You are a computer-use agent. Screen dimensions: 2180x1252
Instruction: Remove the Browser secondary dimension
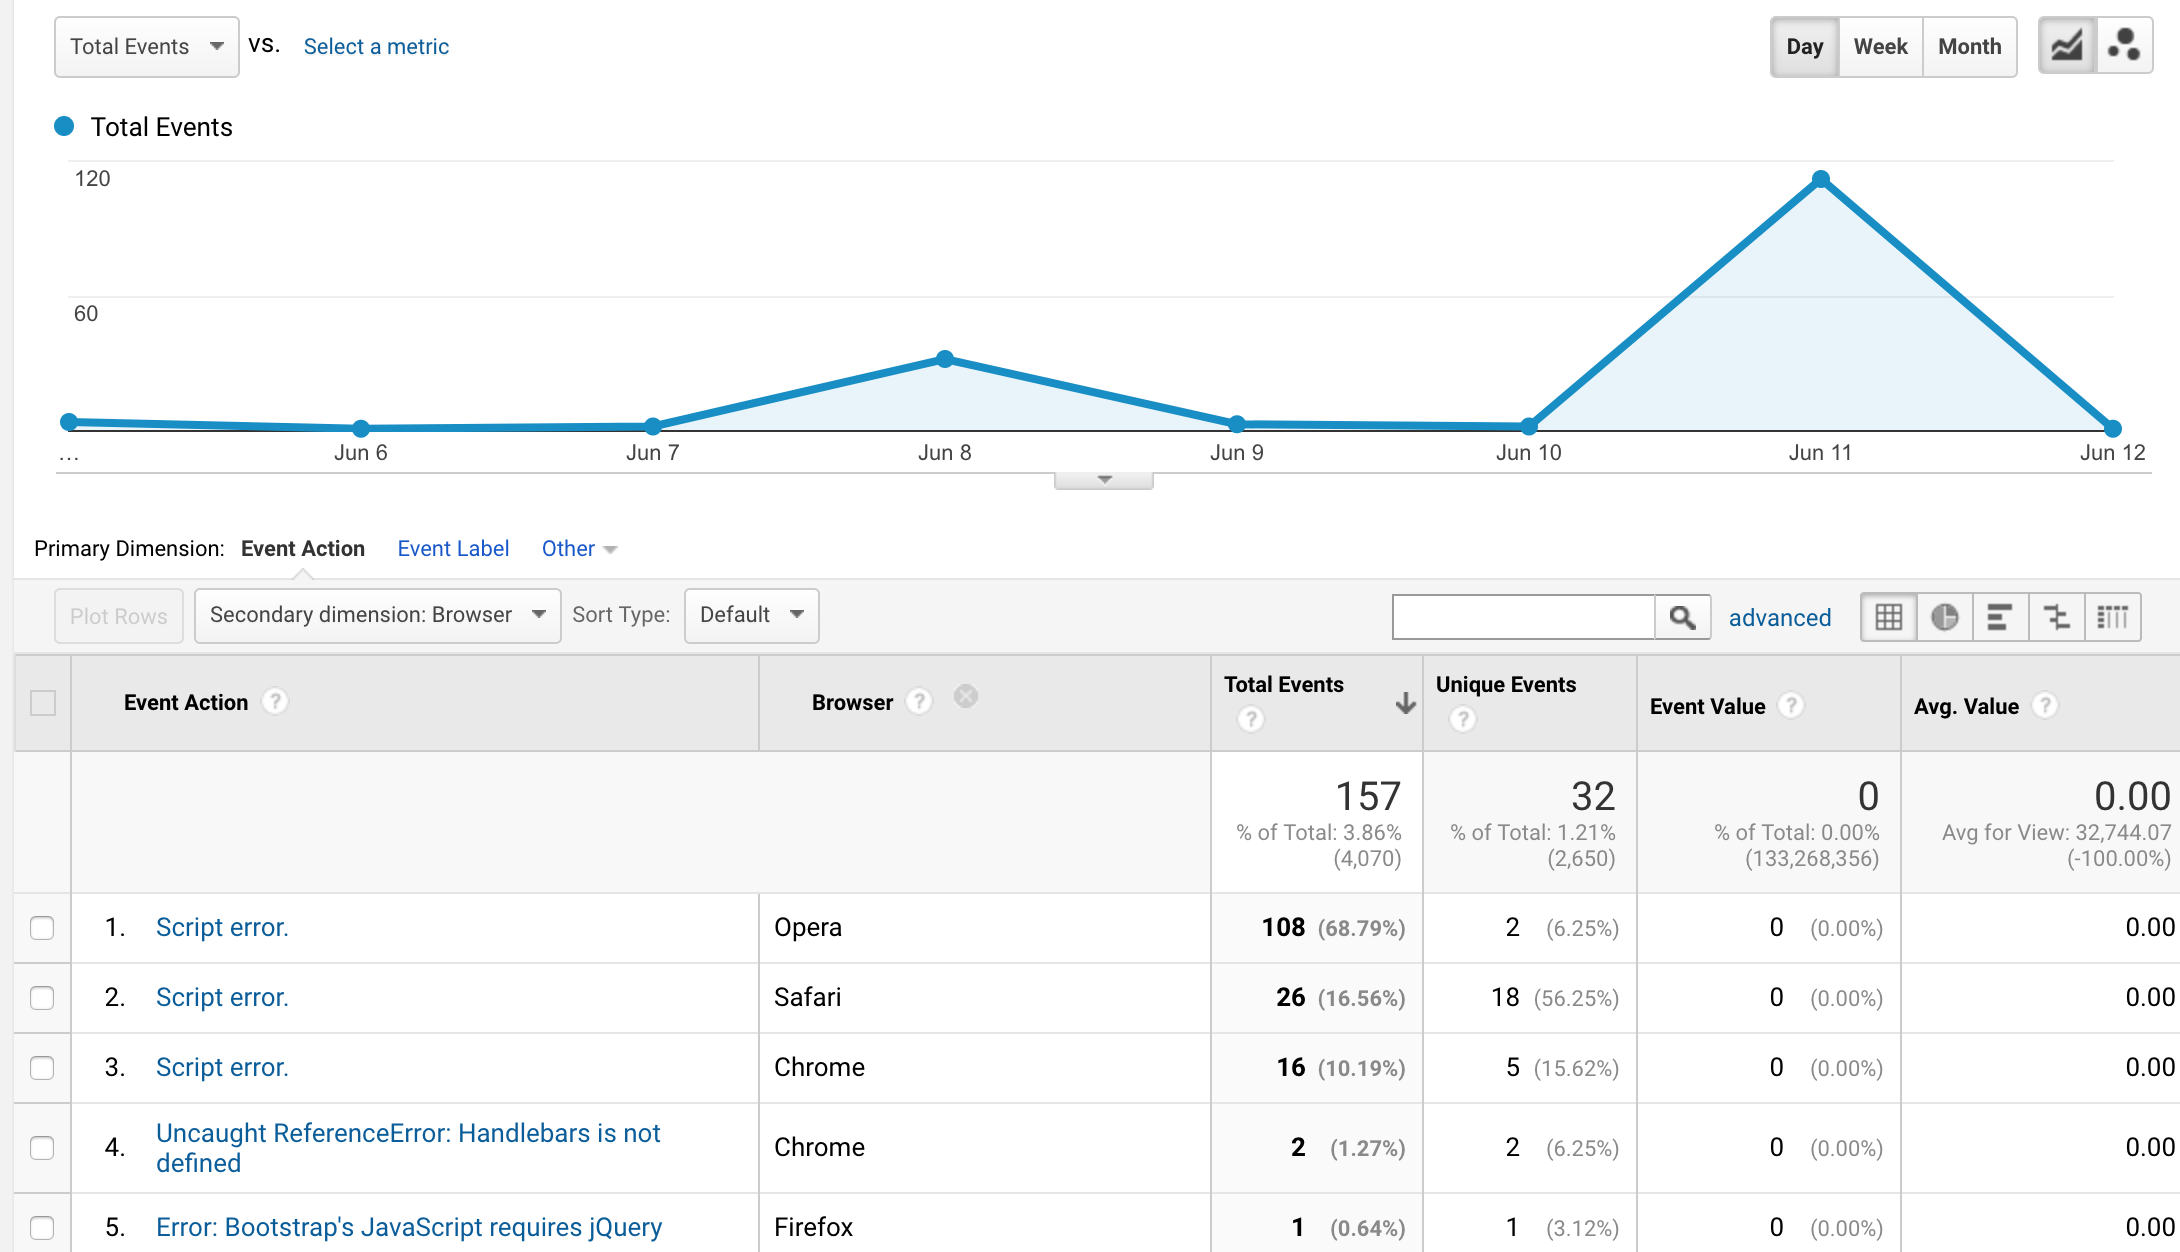click(965, 696)
